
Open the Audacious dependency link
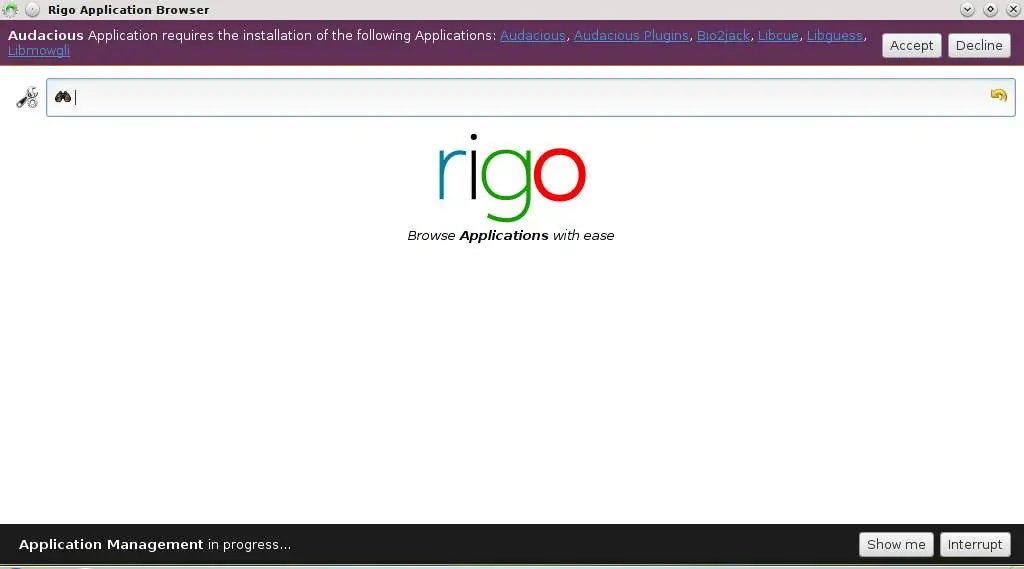coord(533,36)
